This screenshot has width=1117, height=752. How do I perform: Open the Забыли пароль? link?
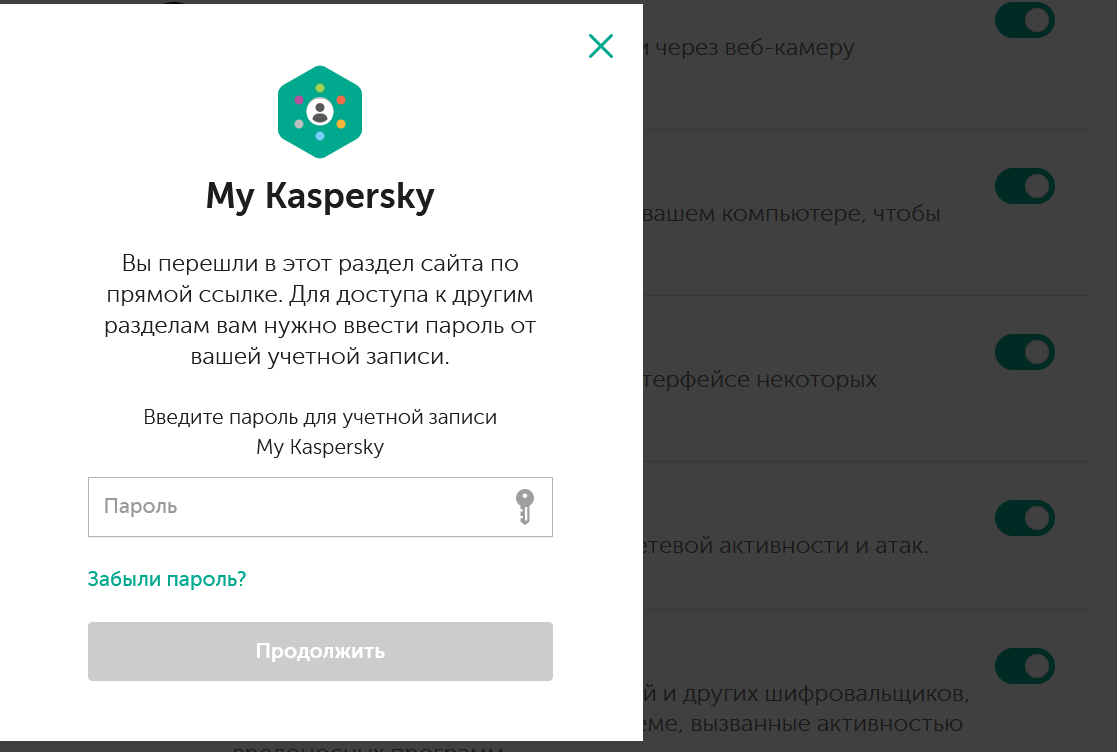click(167, 579)
